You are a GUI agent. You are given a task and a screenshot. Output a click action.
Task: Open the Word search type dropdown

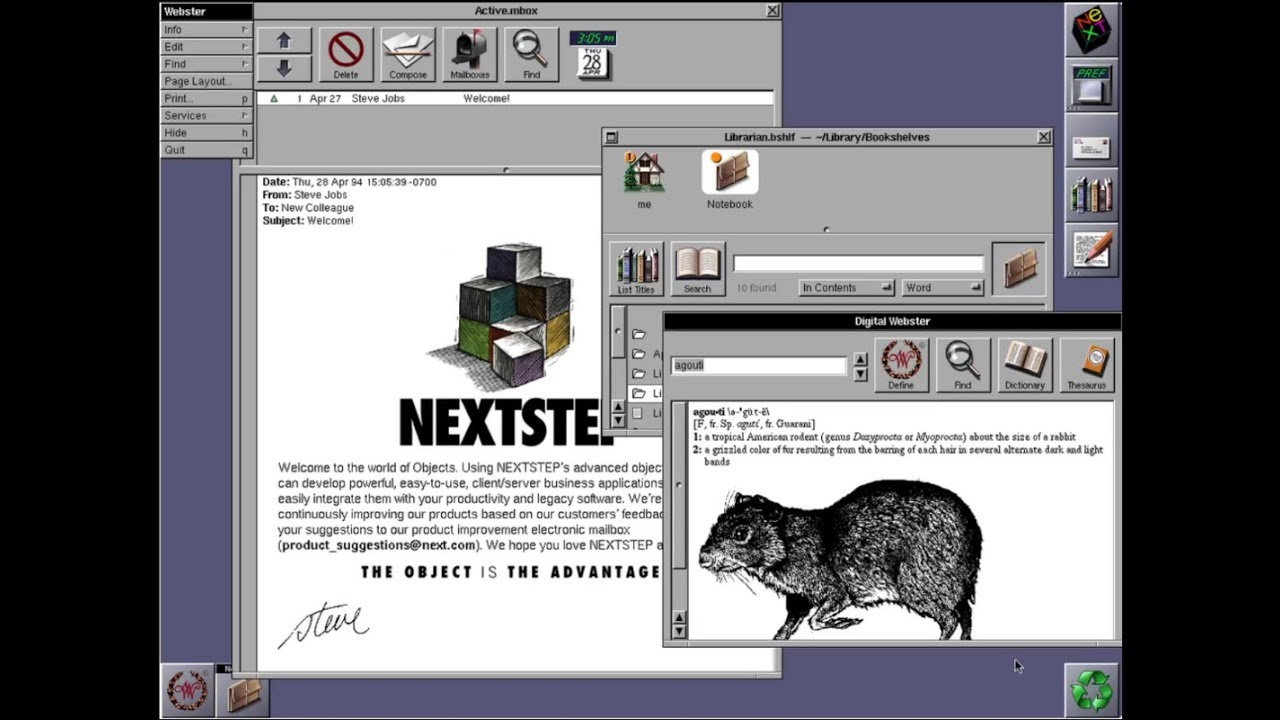(943, 288)
